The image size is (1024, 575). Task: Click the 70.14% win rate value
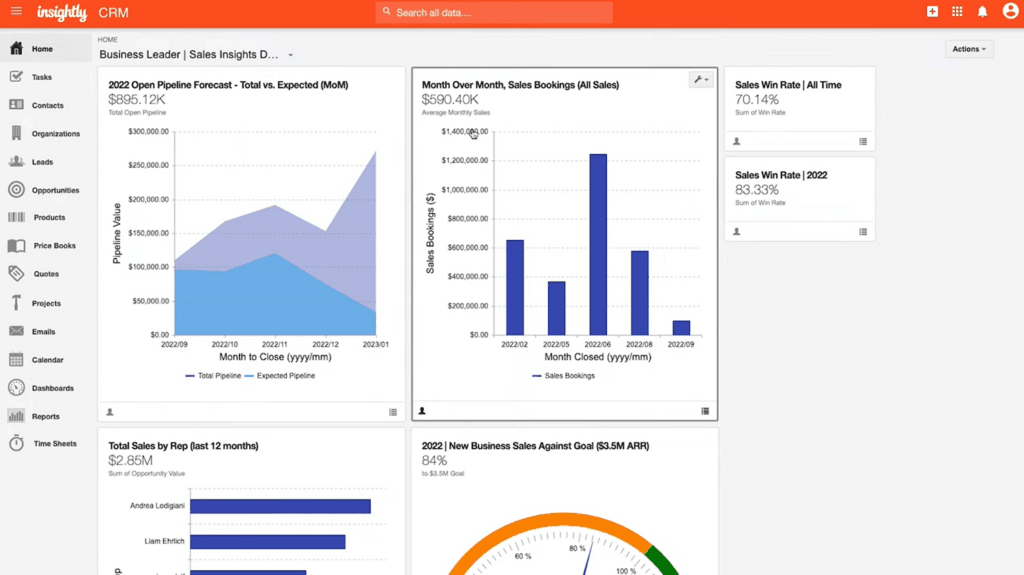point(757,99)
